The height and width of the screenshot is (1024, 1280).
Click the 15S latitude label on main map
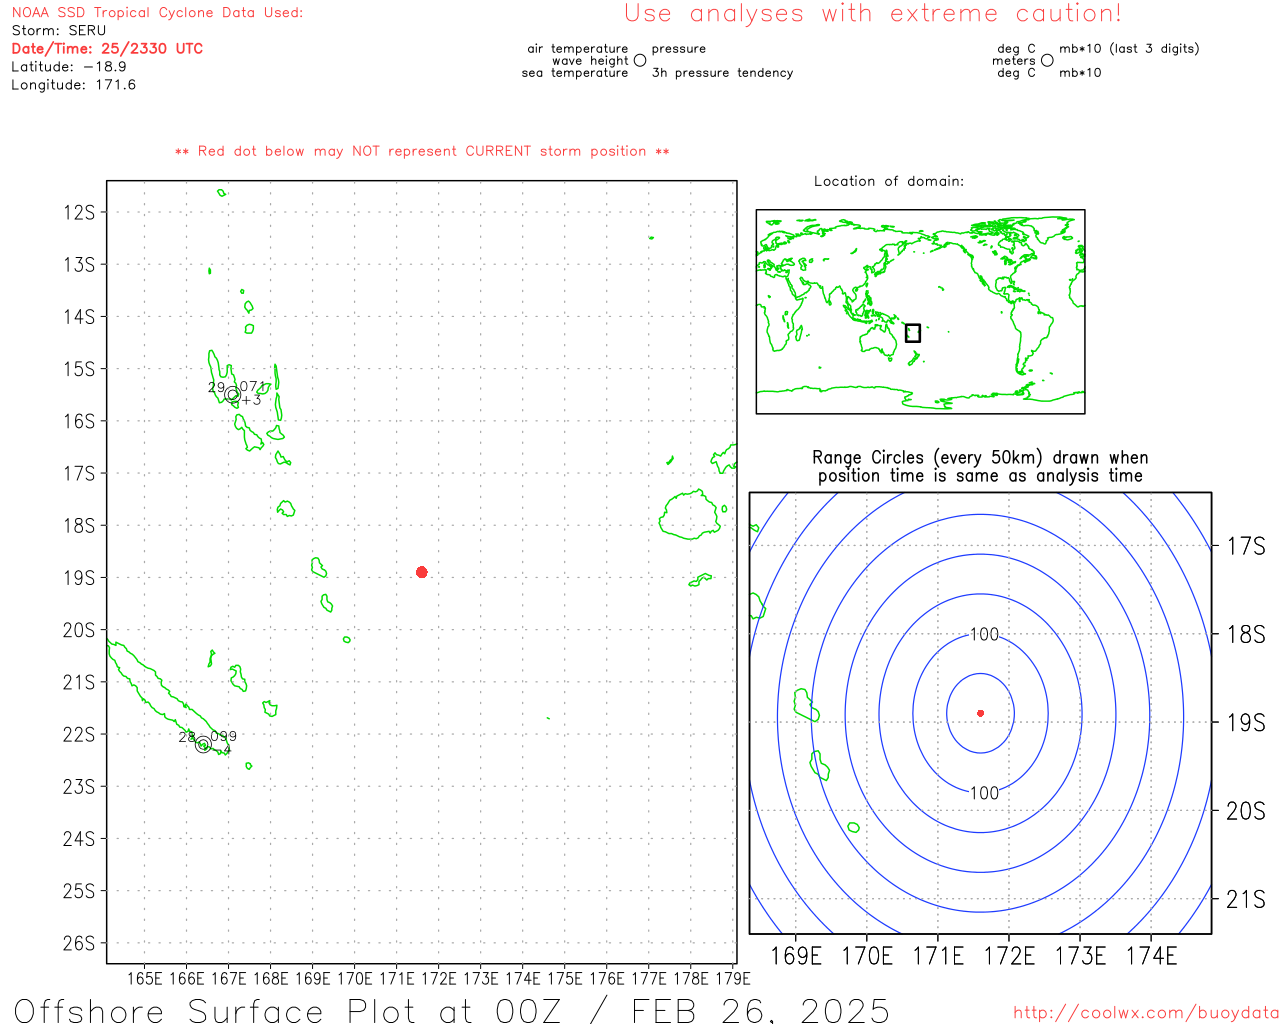79,369
